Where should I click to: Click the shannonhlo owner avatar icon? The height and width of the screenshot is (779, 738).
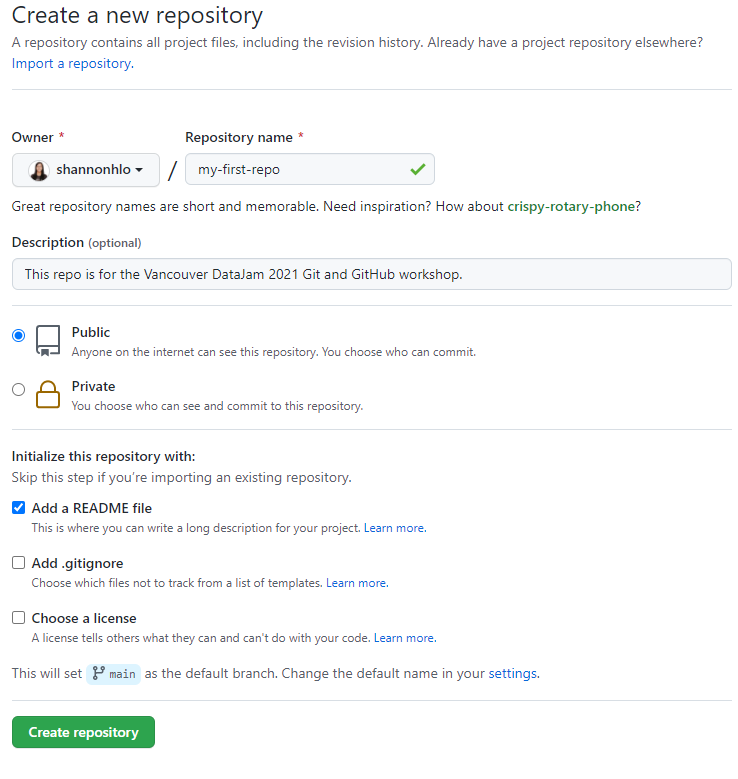click(x=38, y=170)
